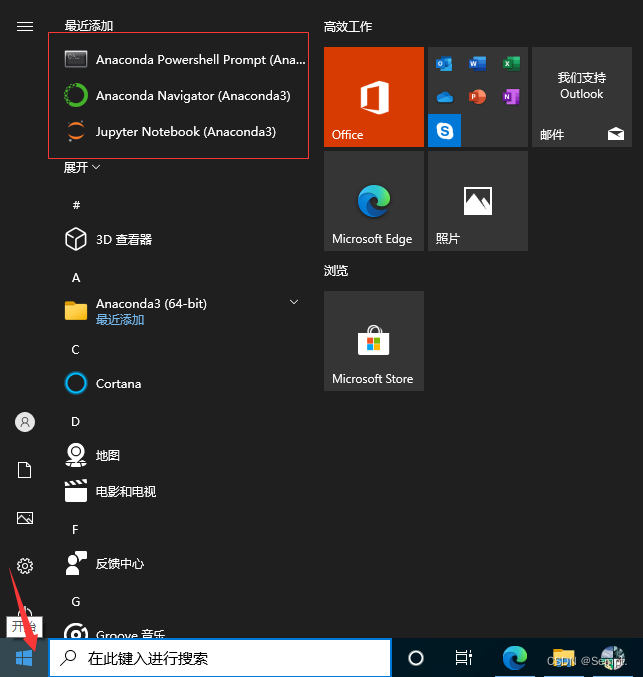Click the Cortana circle on taskbar
643x677 pixels.
click(416, 658)
